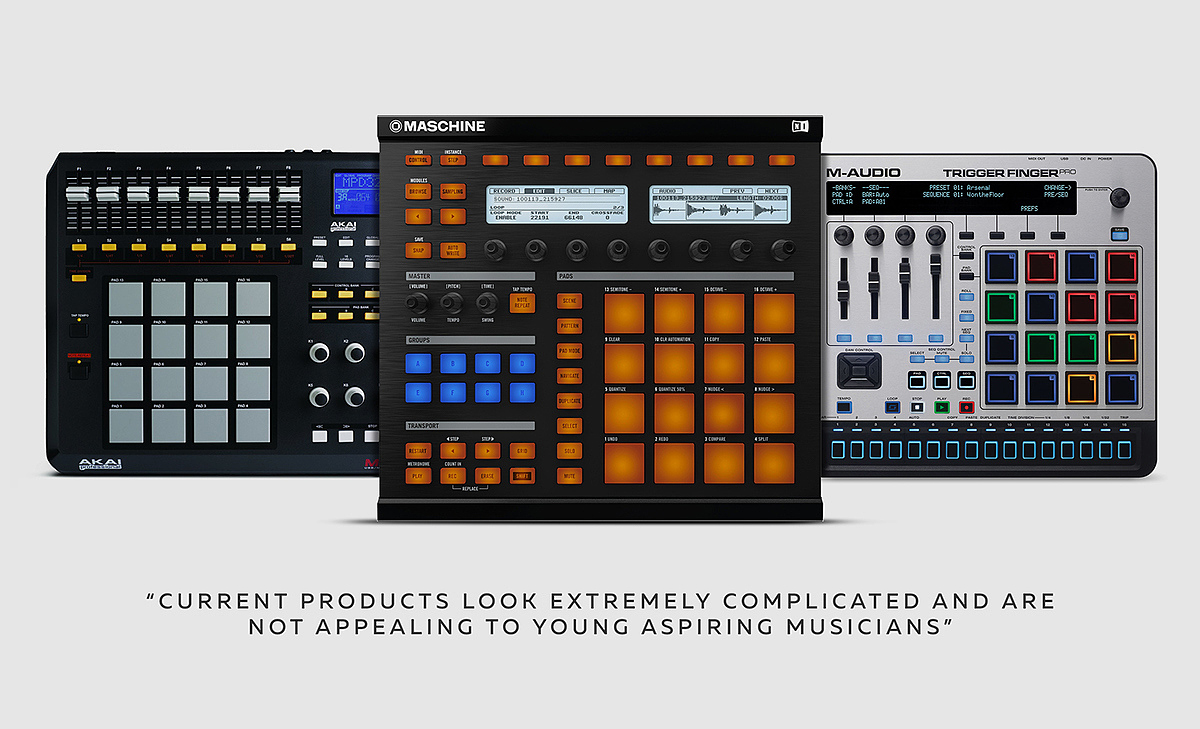1200x729 pixels.
Task: Tap the Maschine NAVIGATE button
Action: tap(569, 375)
